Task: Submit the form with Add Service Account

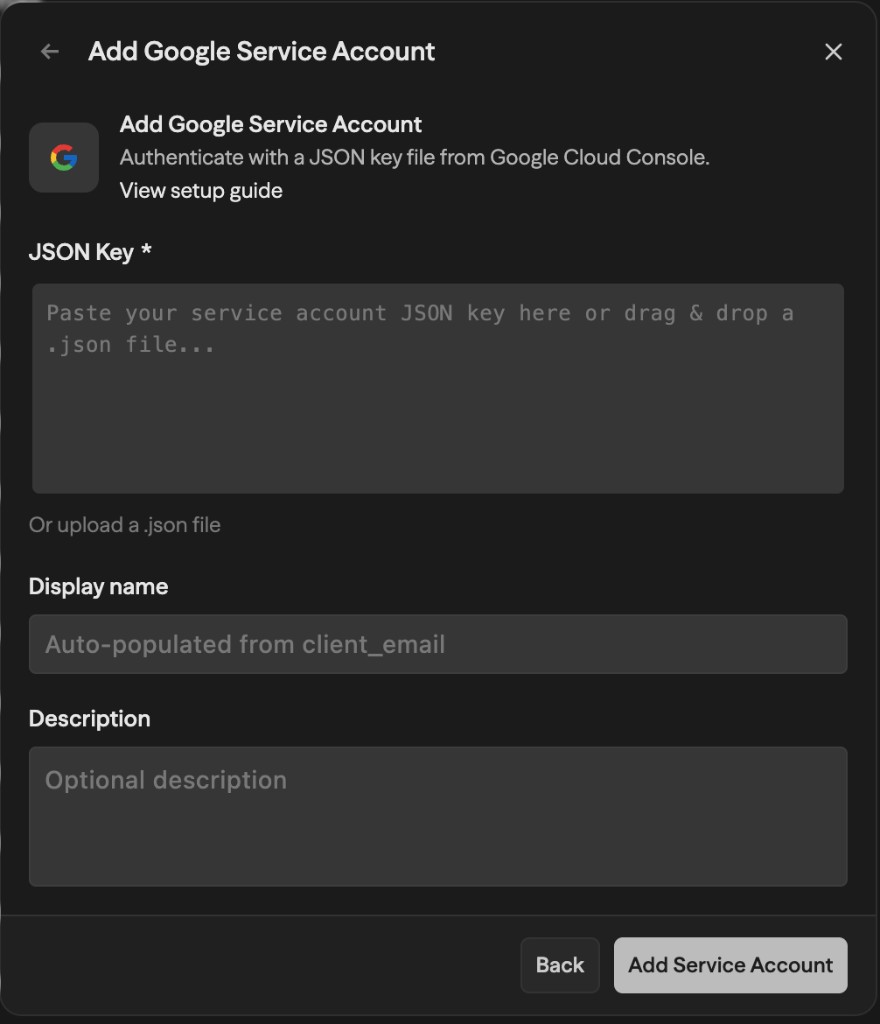Action: tap(730, 965)
